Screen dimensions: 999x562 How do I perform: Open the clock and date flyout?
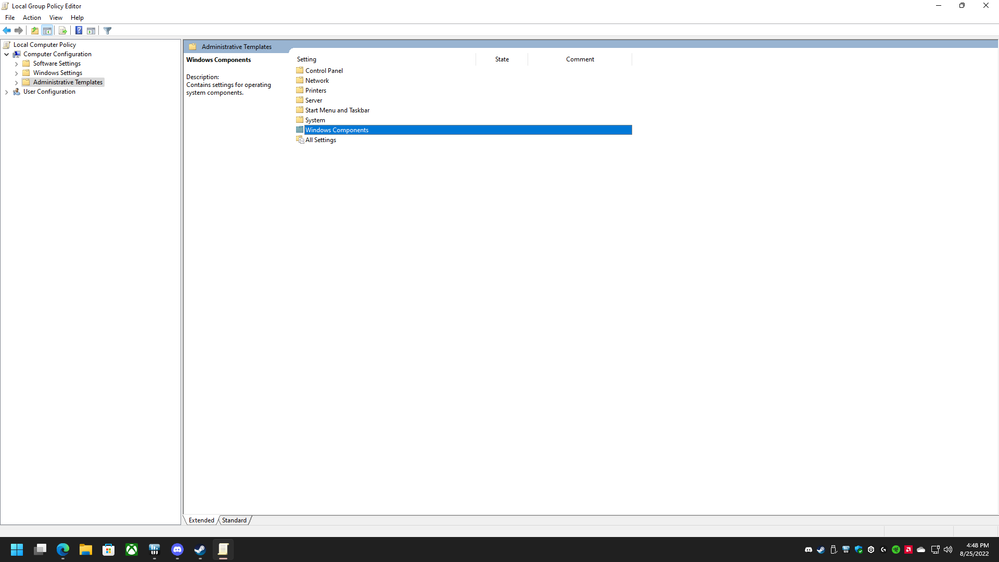[975, 550]
